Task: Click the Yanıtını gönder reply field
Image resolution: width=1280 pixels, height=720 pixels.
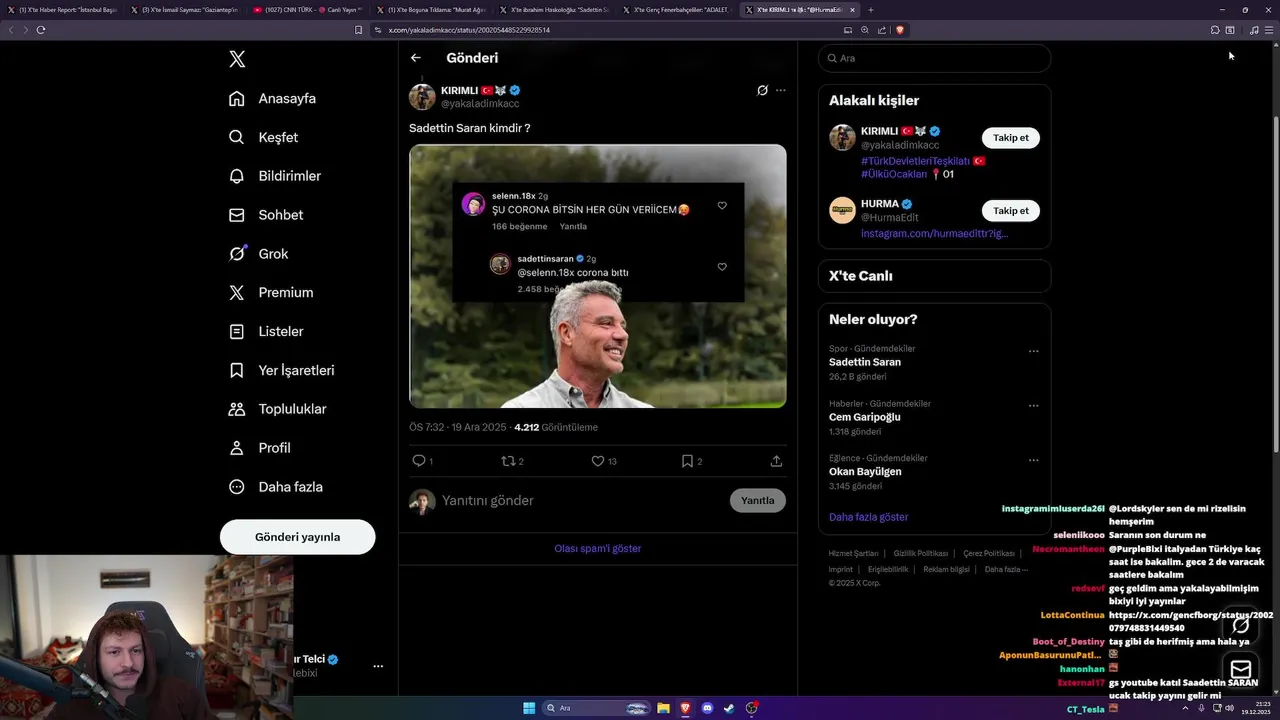Action: [x=580, y=500]
